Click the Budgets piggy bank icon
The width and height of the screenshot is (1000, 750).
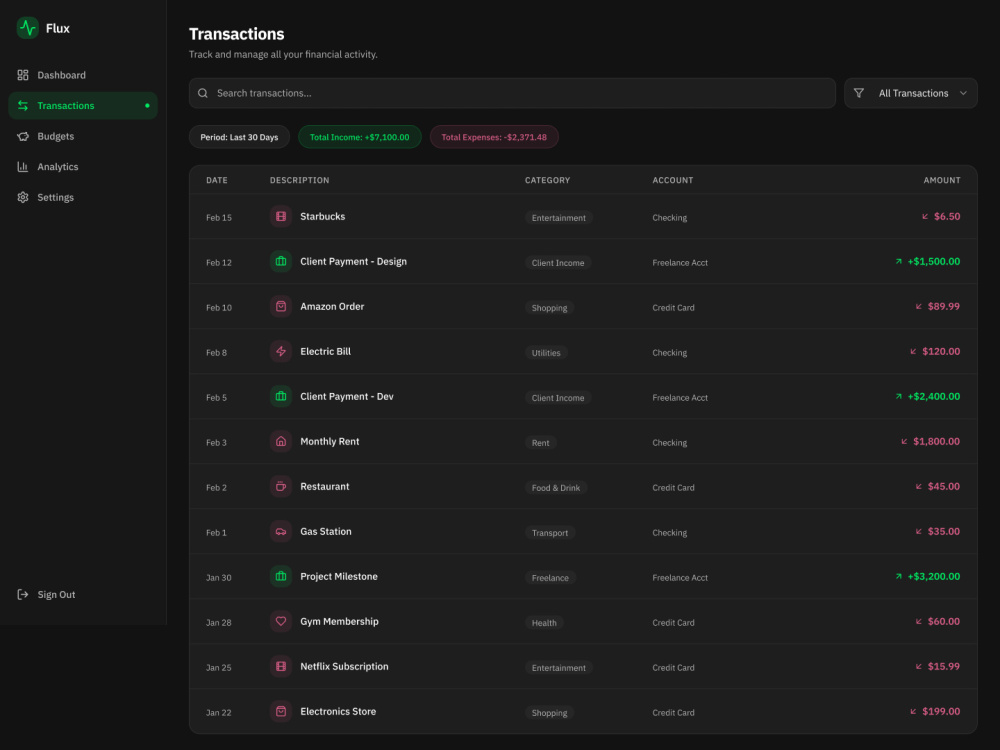tap(23, 136)
